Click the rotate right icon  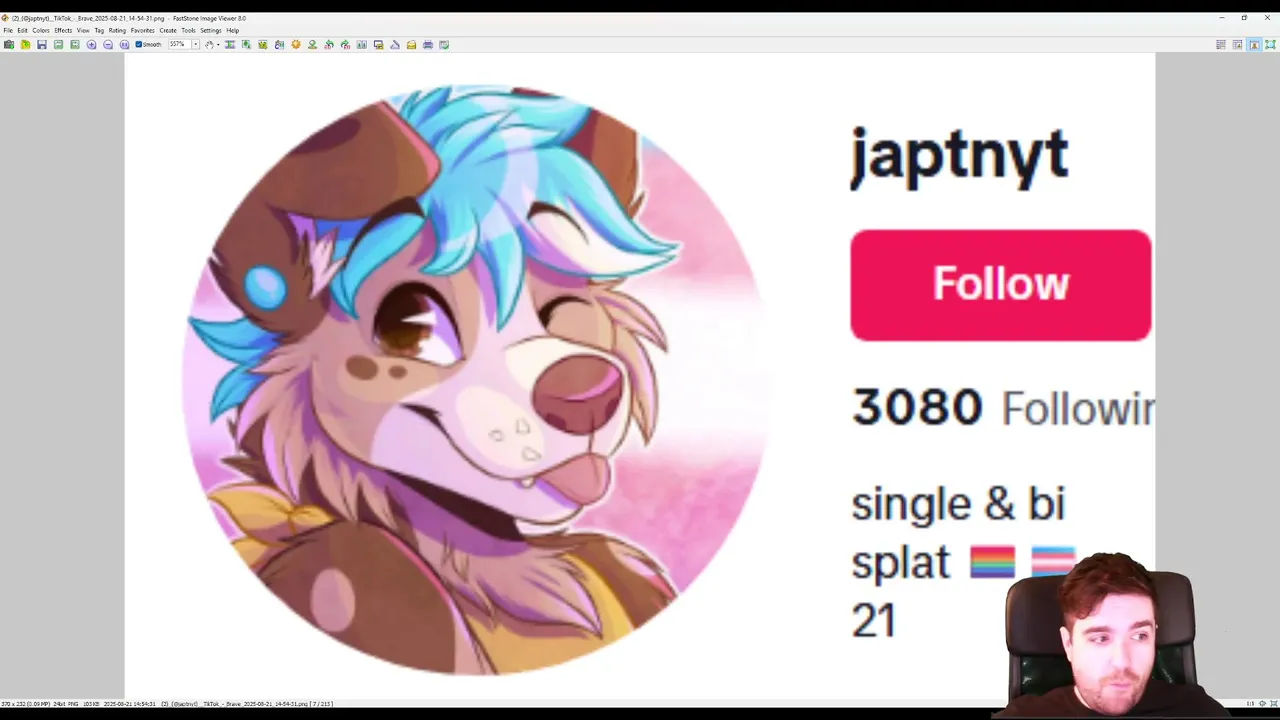point(345,44)
